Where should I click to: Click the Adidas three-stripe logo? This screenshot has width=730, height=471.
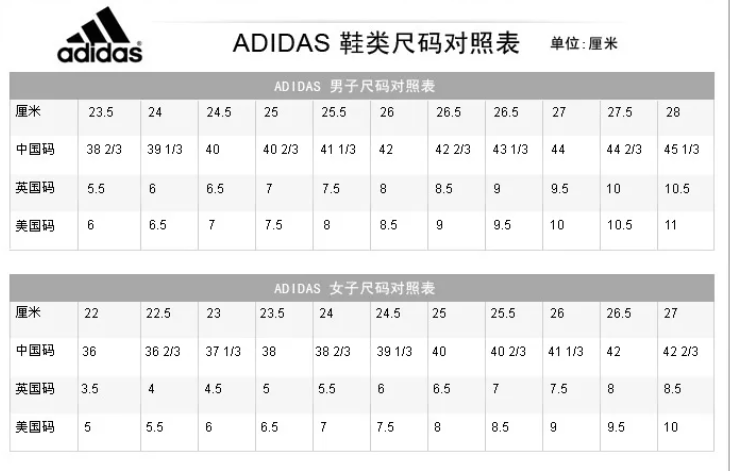tap(100, 36)
